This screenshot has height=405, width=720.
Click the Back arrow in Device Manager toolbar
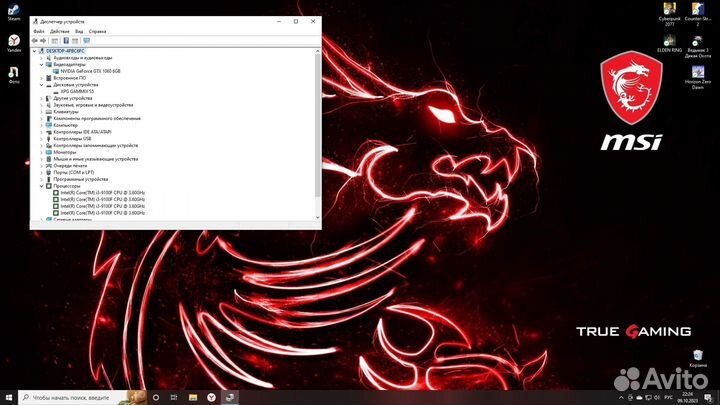(36, 40)
